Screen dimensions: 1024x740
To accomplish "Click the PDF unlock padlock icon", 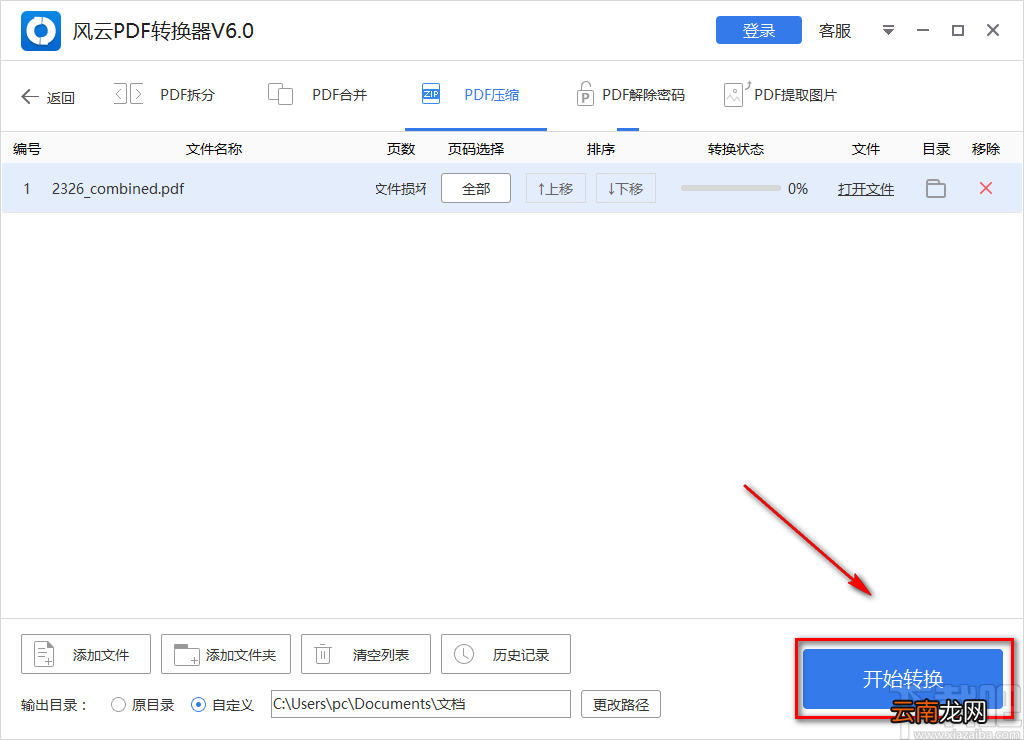I will tap(584, 93).
